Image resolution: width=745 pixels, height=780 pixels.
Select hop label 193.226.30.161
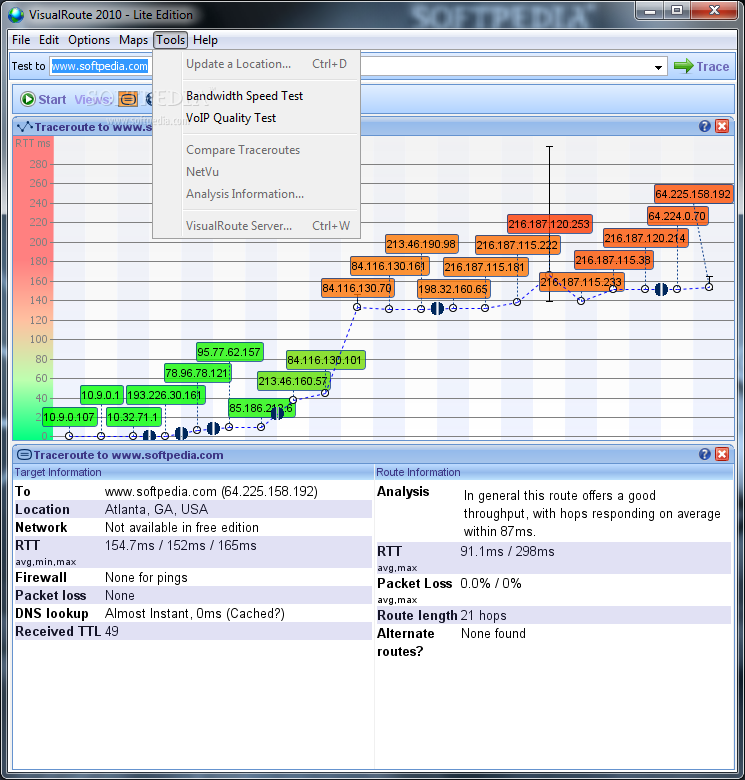coord(165,395)
